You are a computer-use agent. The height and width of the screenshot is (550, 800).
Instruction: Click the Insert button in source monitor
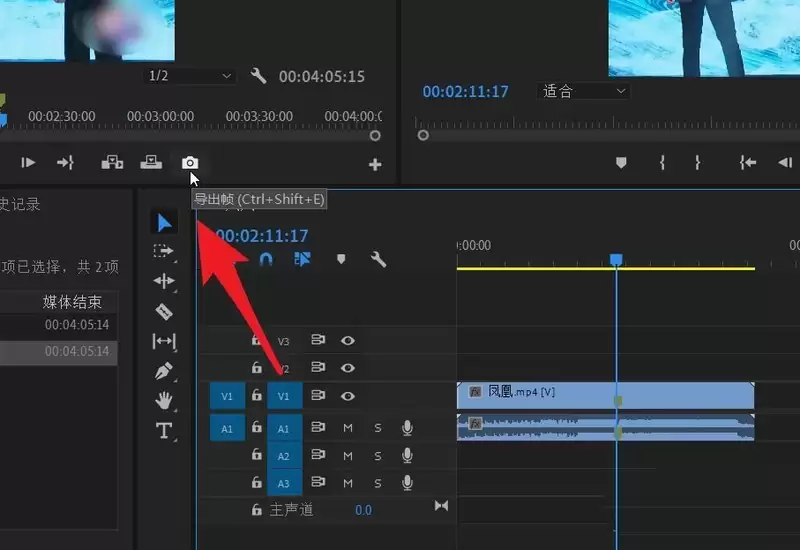[x=112, y=163]
